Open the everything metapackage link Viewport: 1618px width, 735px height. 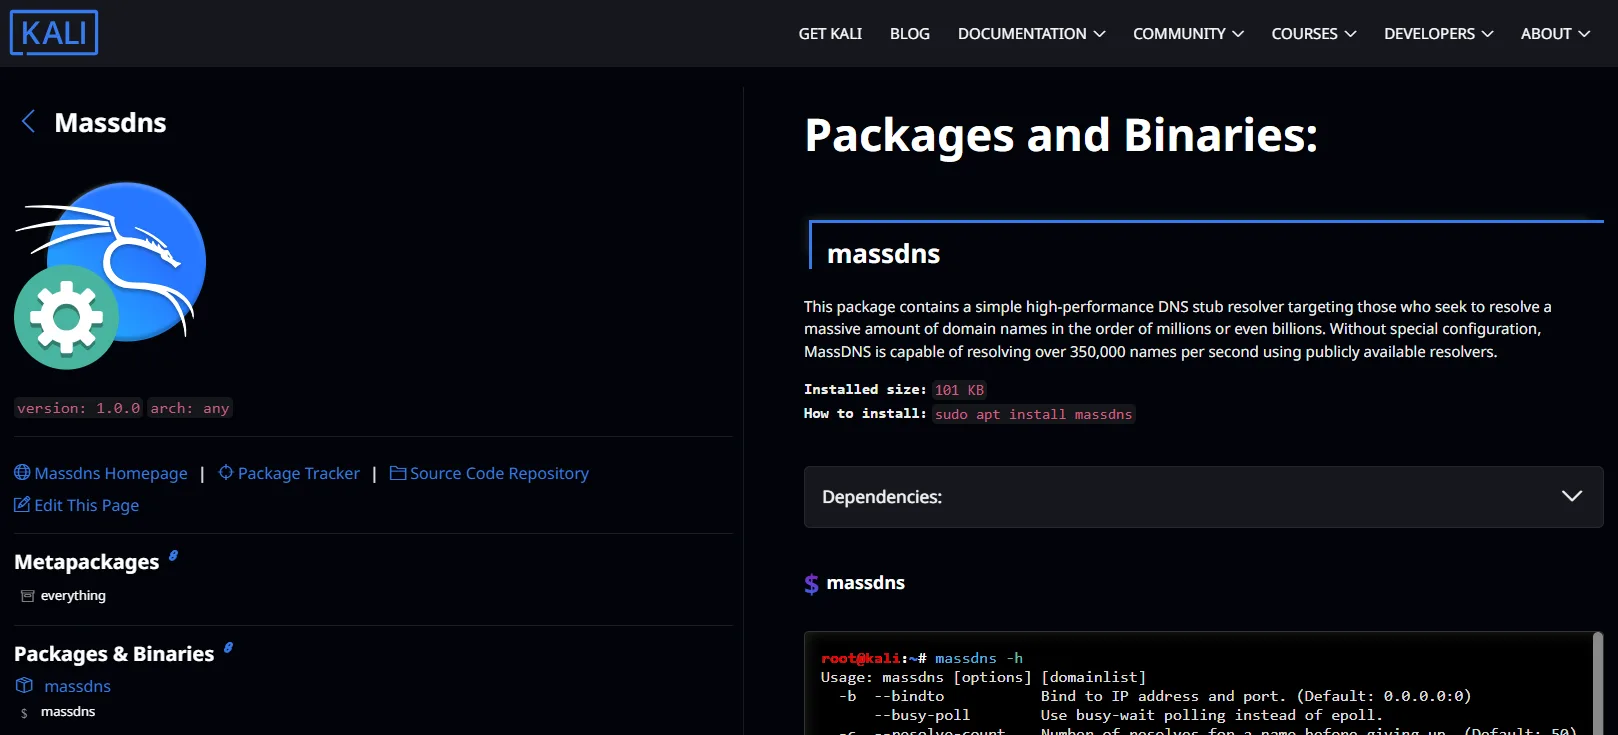coord(73,596)
